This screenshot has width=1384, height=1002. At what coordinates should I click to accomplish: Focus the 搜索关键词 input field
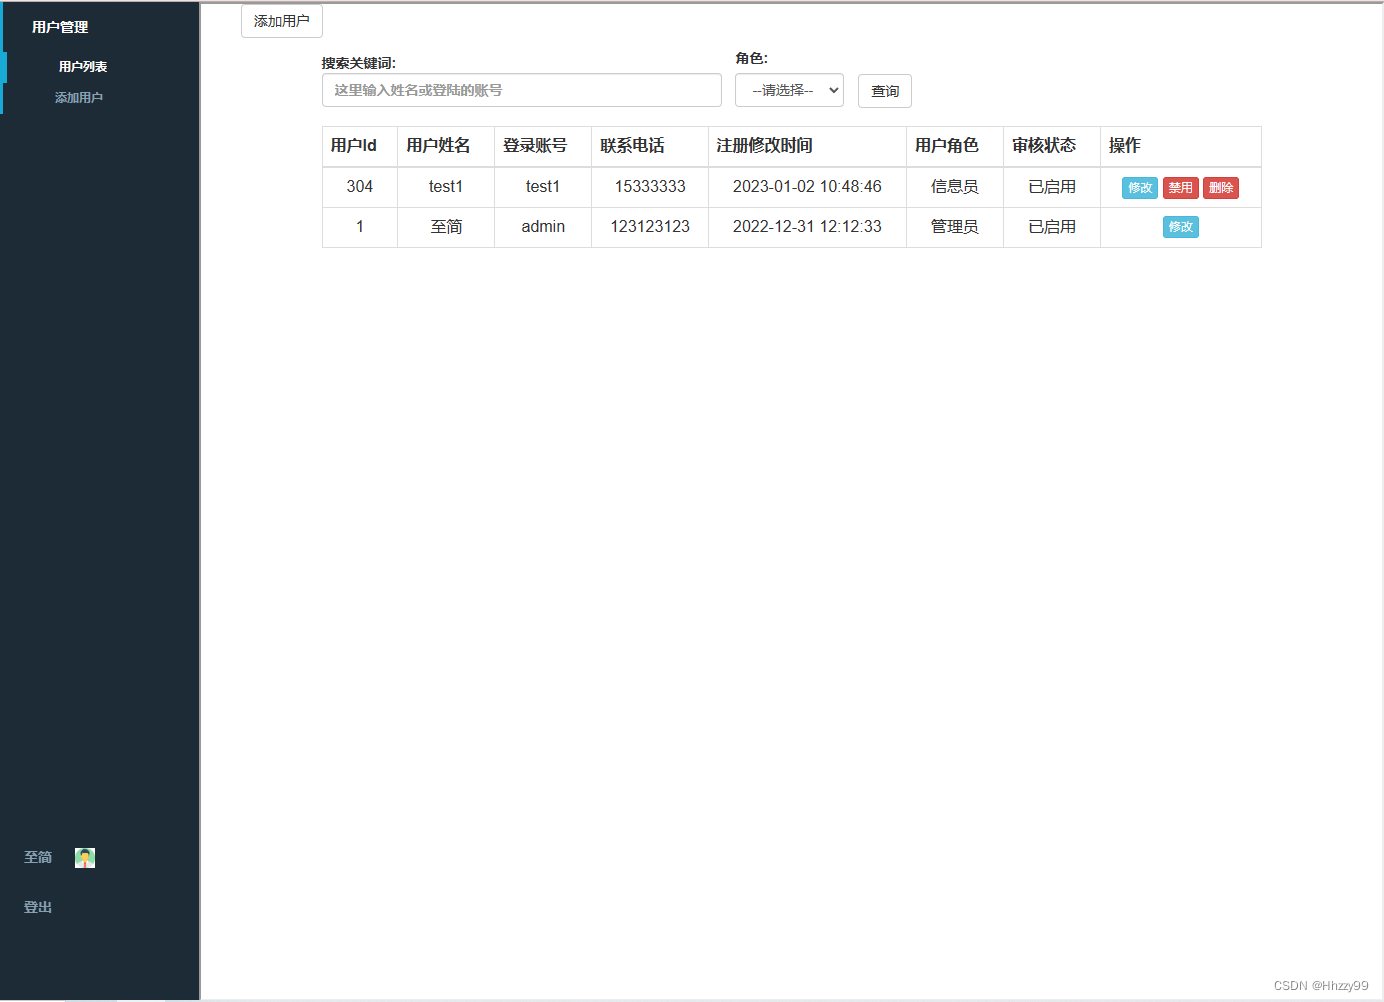pos(522,90)
